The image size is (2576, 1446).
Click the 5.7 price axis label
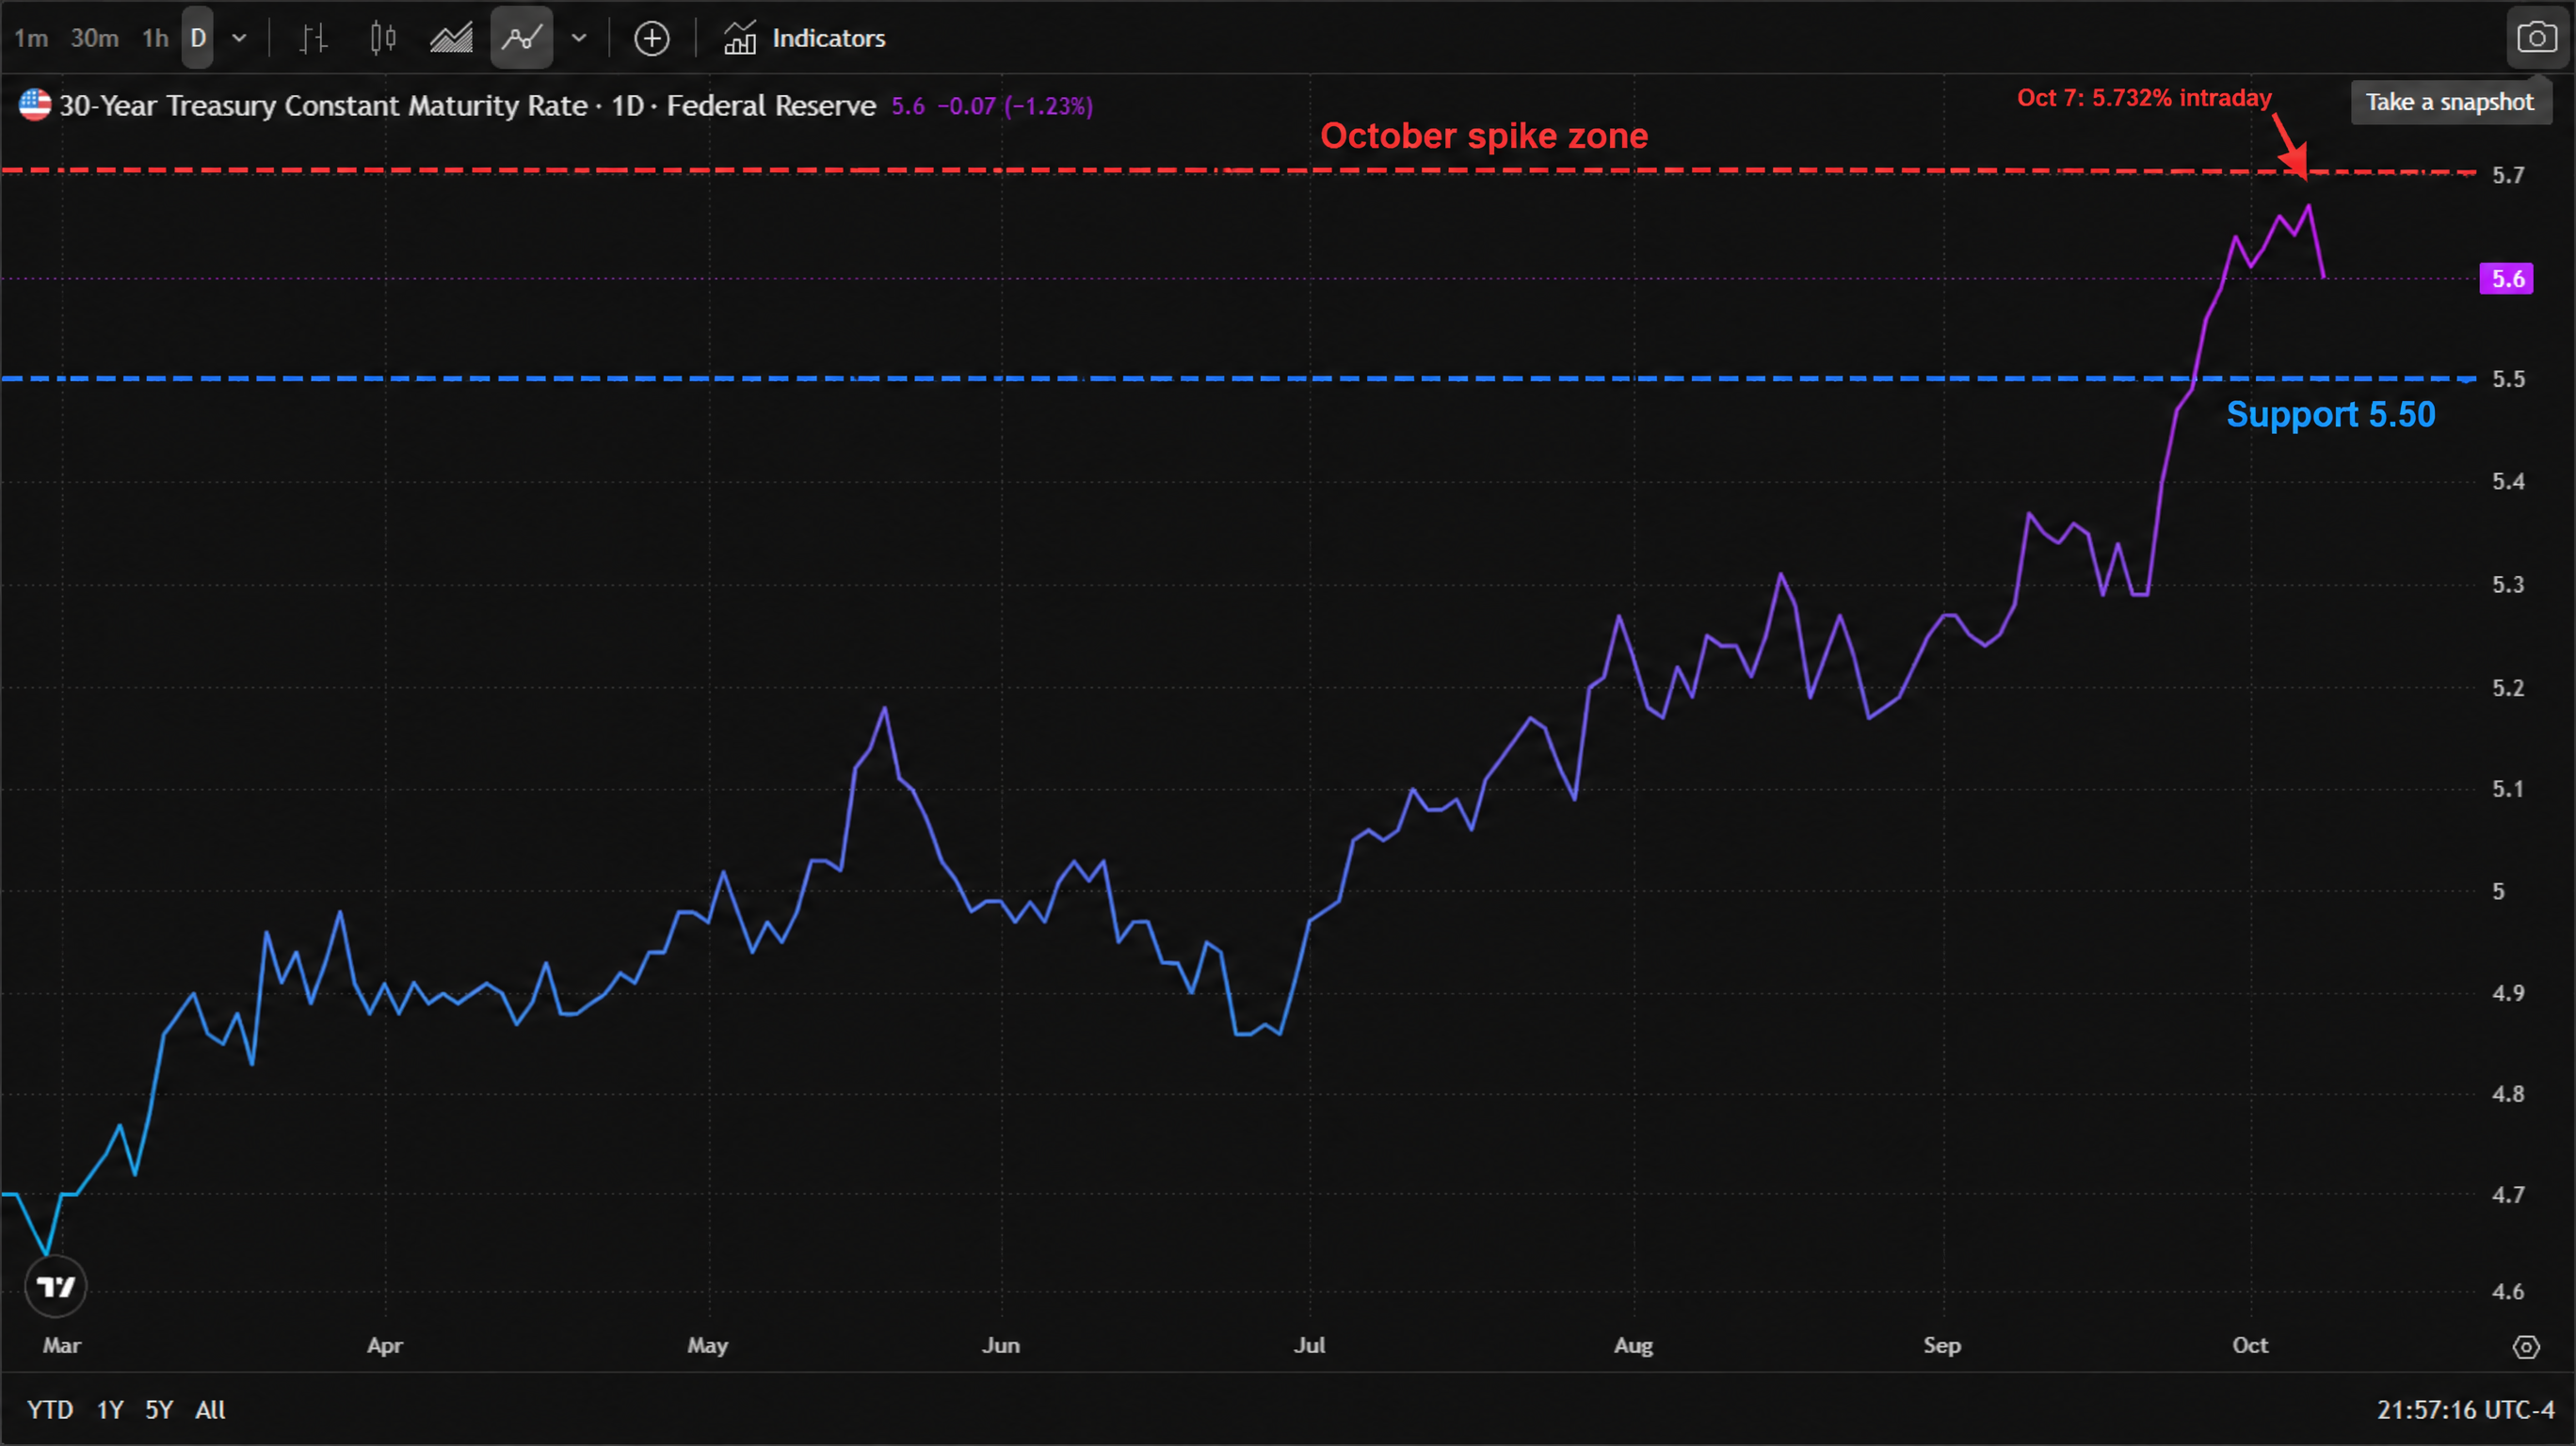click(x=2508, y=175)
